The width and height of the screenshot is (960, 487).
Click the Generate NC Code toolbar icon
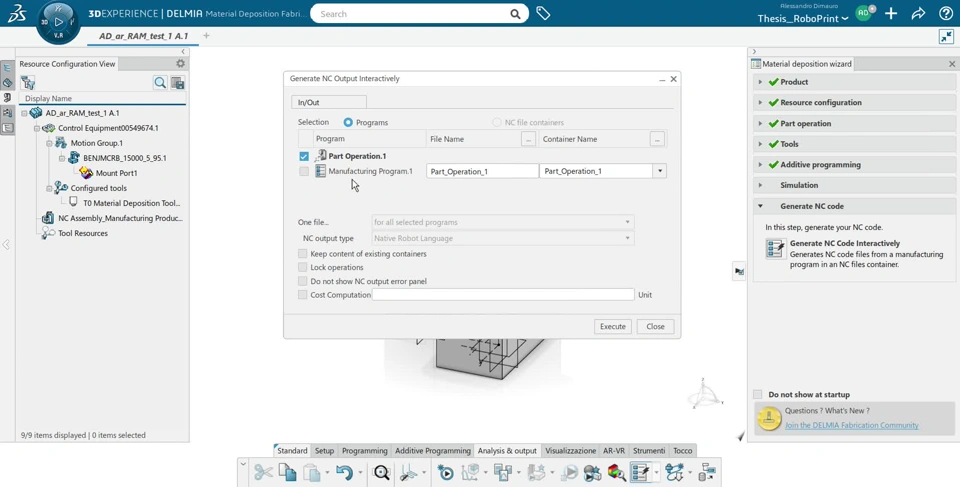pyautogui.click(x=640, y=472)
